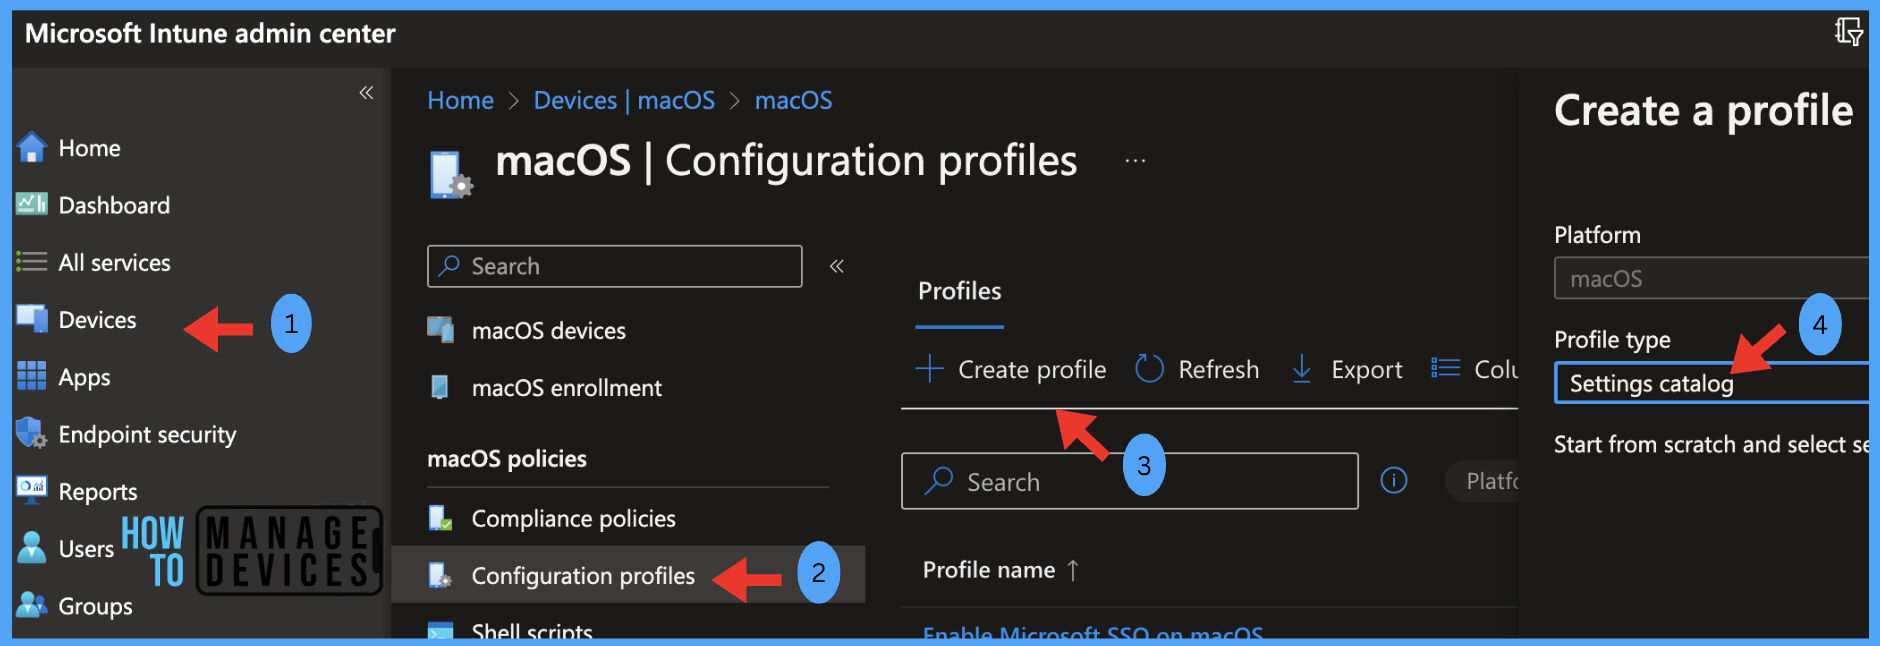Open Apps in the sidebar
The image size is (1880, 646).
84,378
